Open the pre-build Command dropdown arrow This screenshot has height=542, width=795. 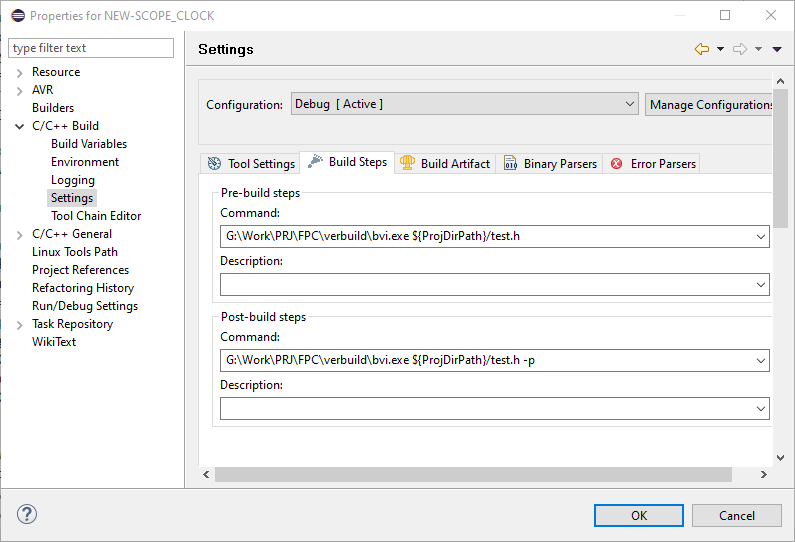(761, 237)
